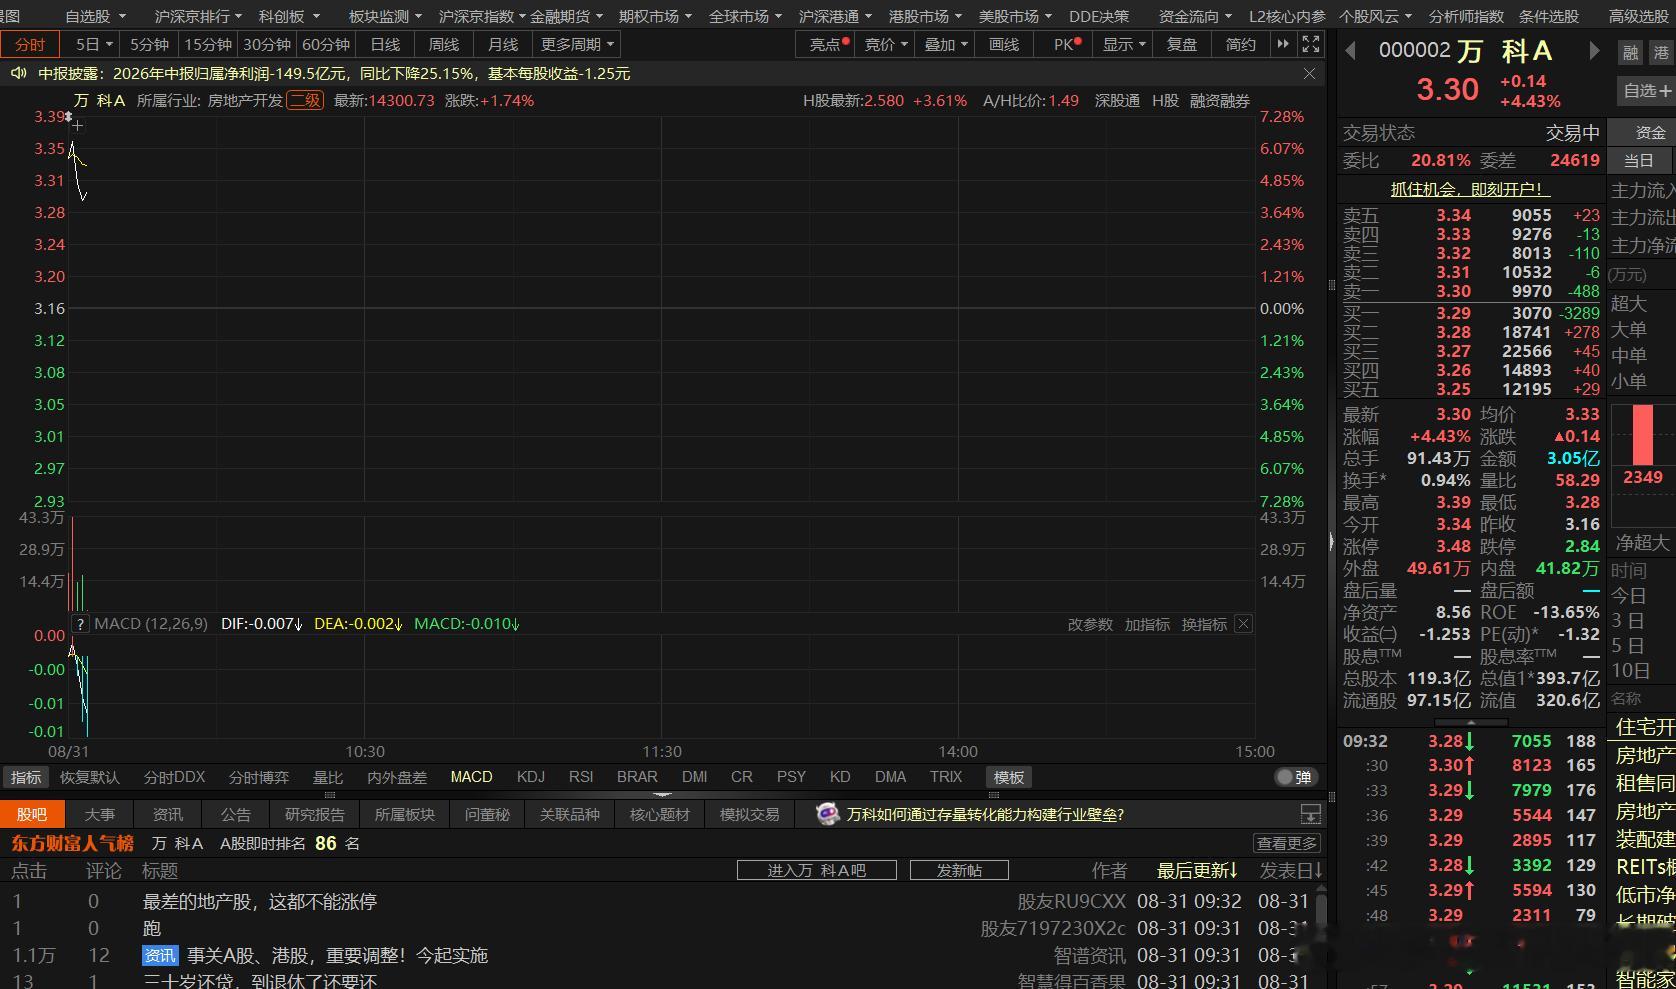Click the 改参数 modify parameters link
1676x989 pixels.
point(1090,624)
